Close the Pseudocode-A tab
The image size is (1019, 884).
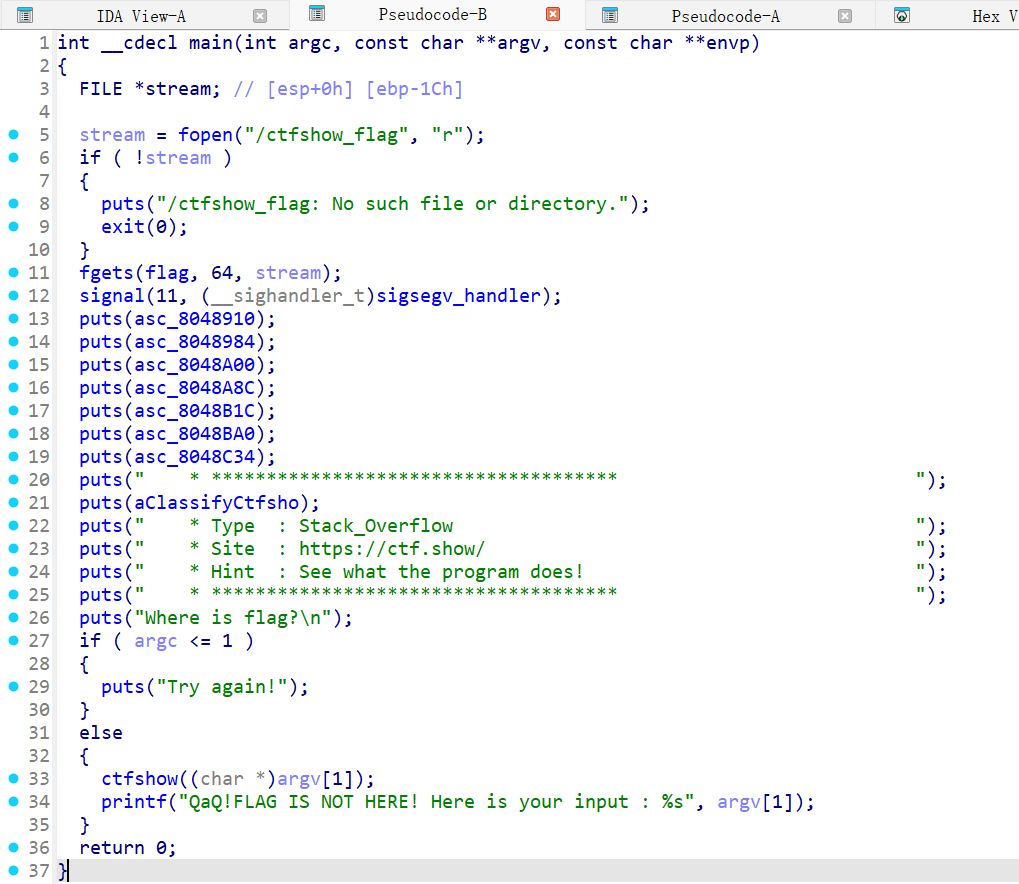[x=845, y=16]
